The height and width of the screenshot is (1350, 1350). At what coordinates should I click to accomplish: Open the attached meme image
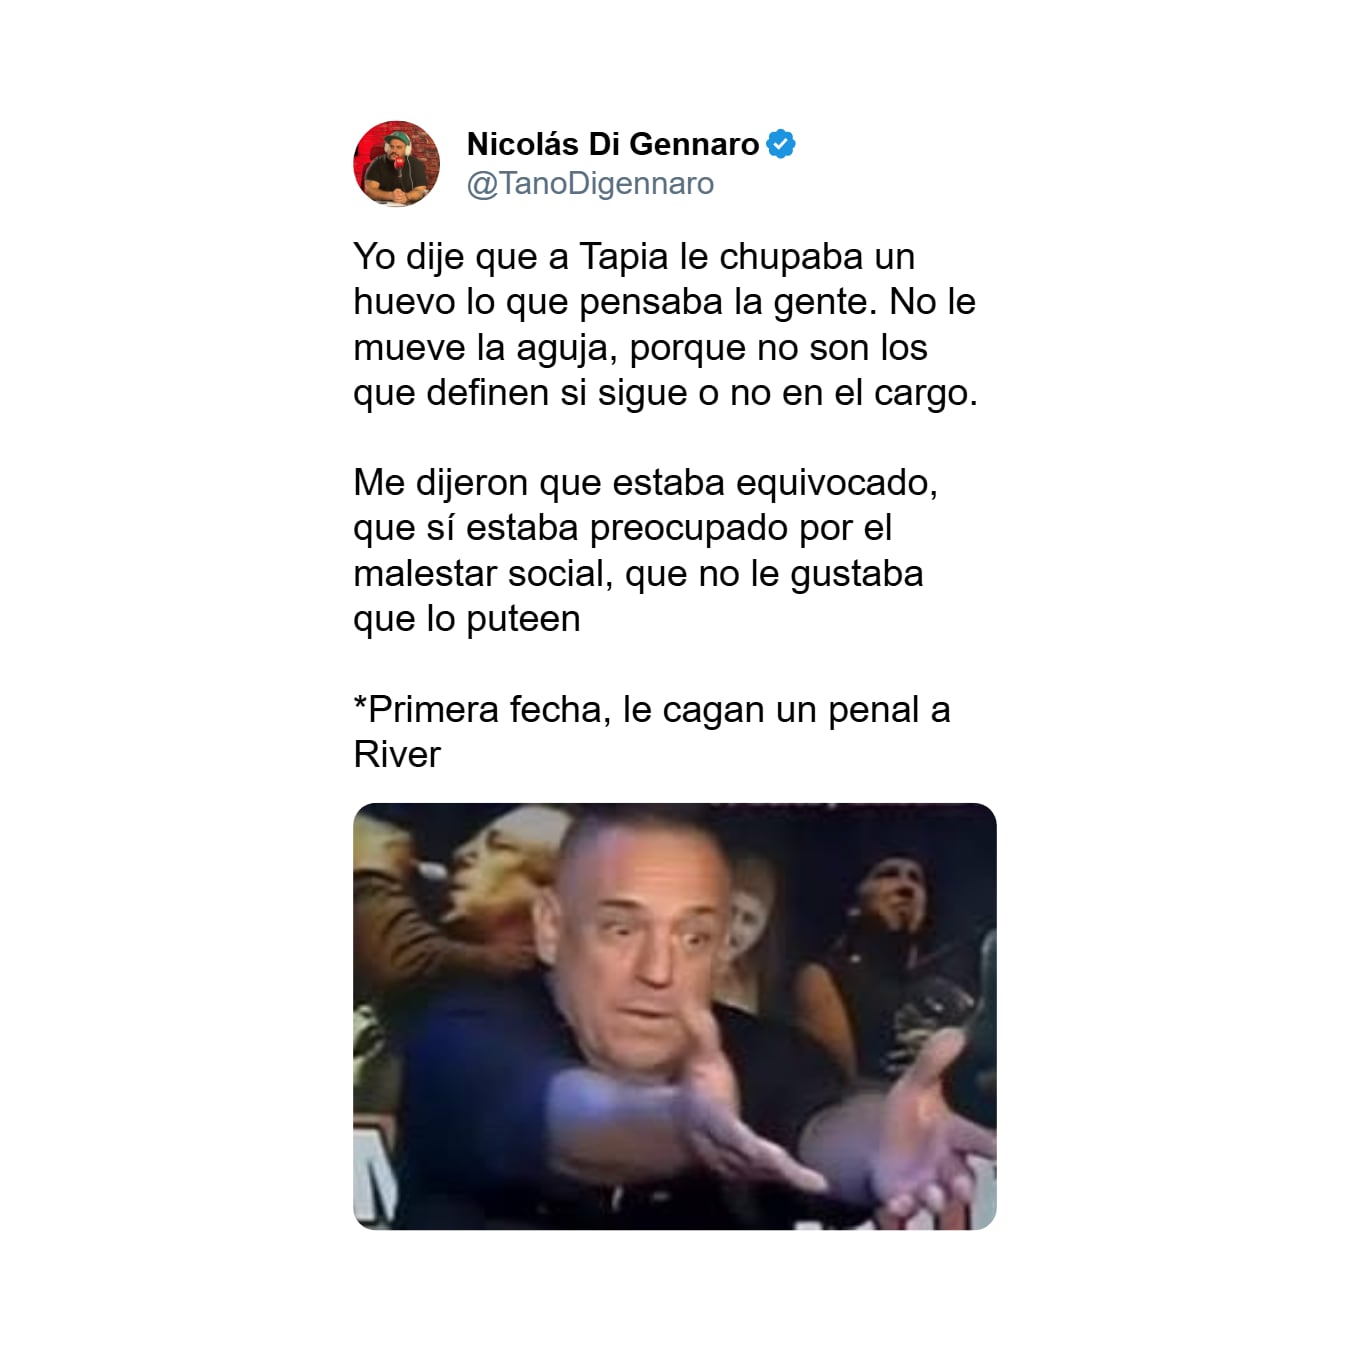coord(675,1016)
